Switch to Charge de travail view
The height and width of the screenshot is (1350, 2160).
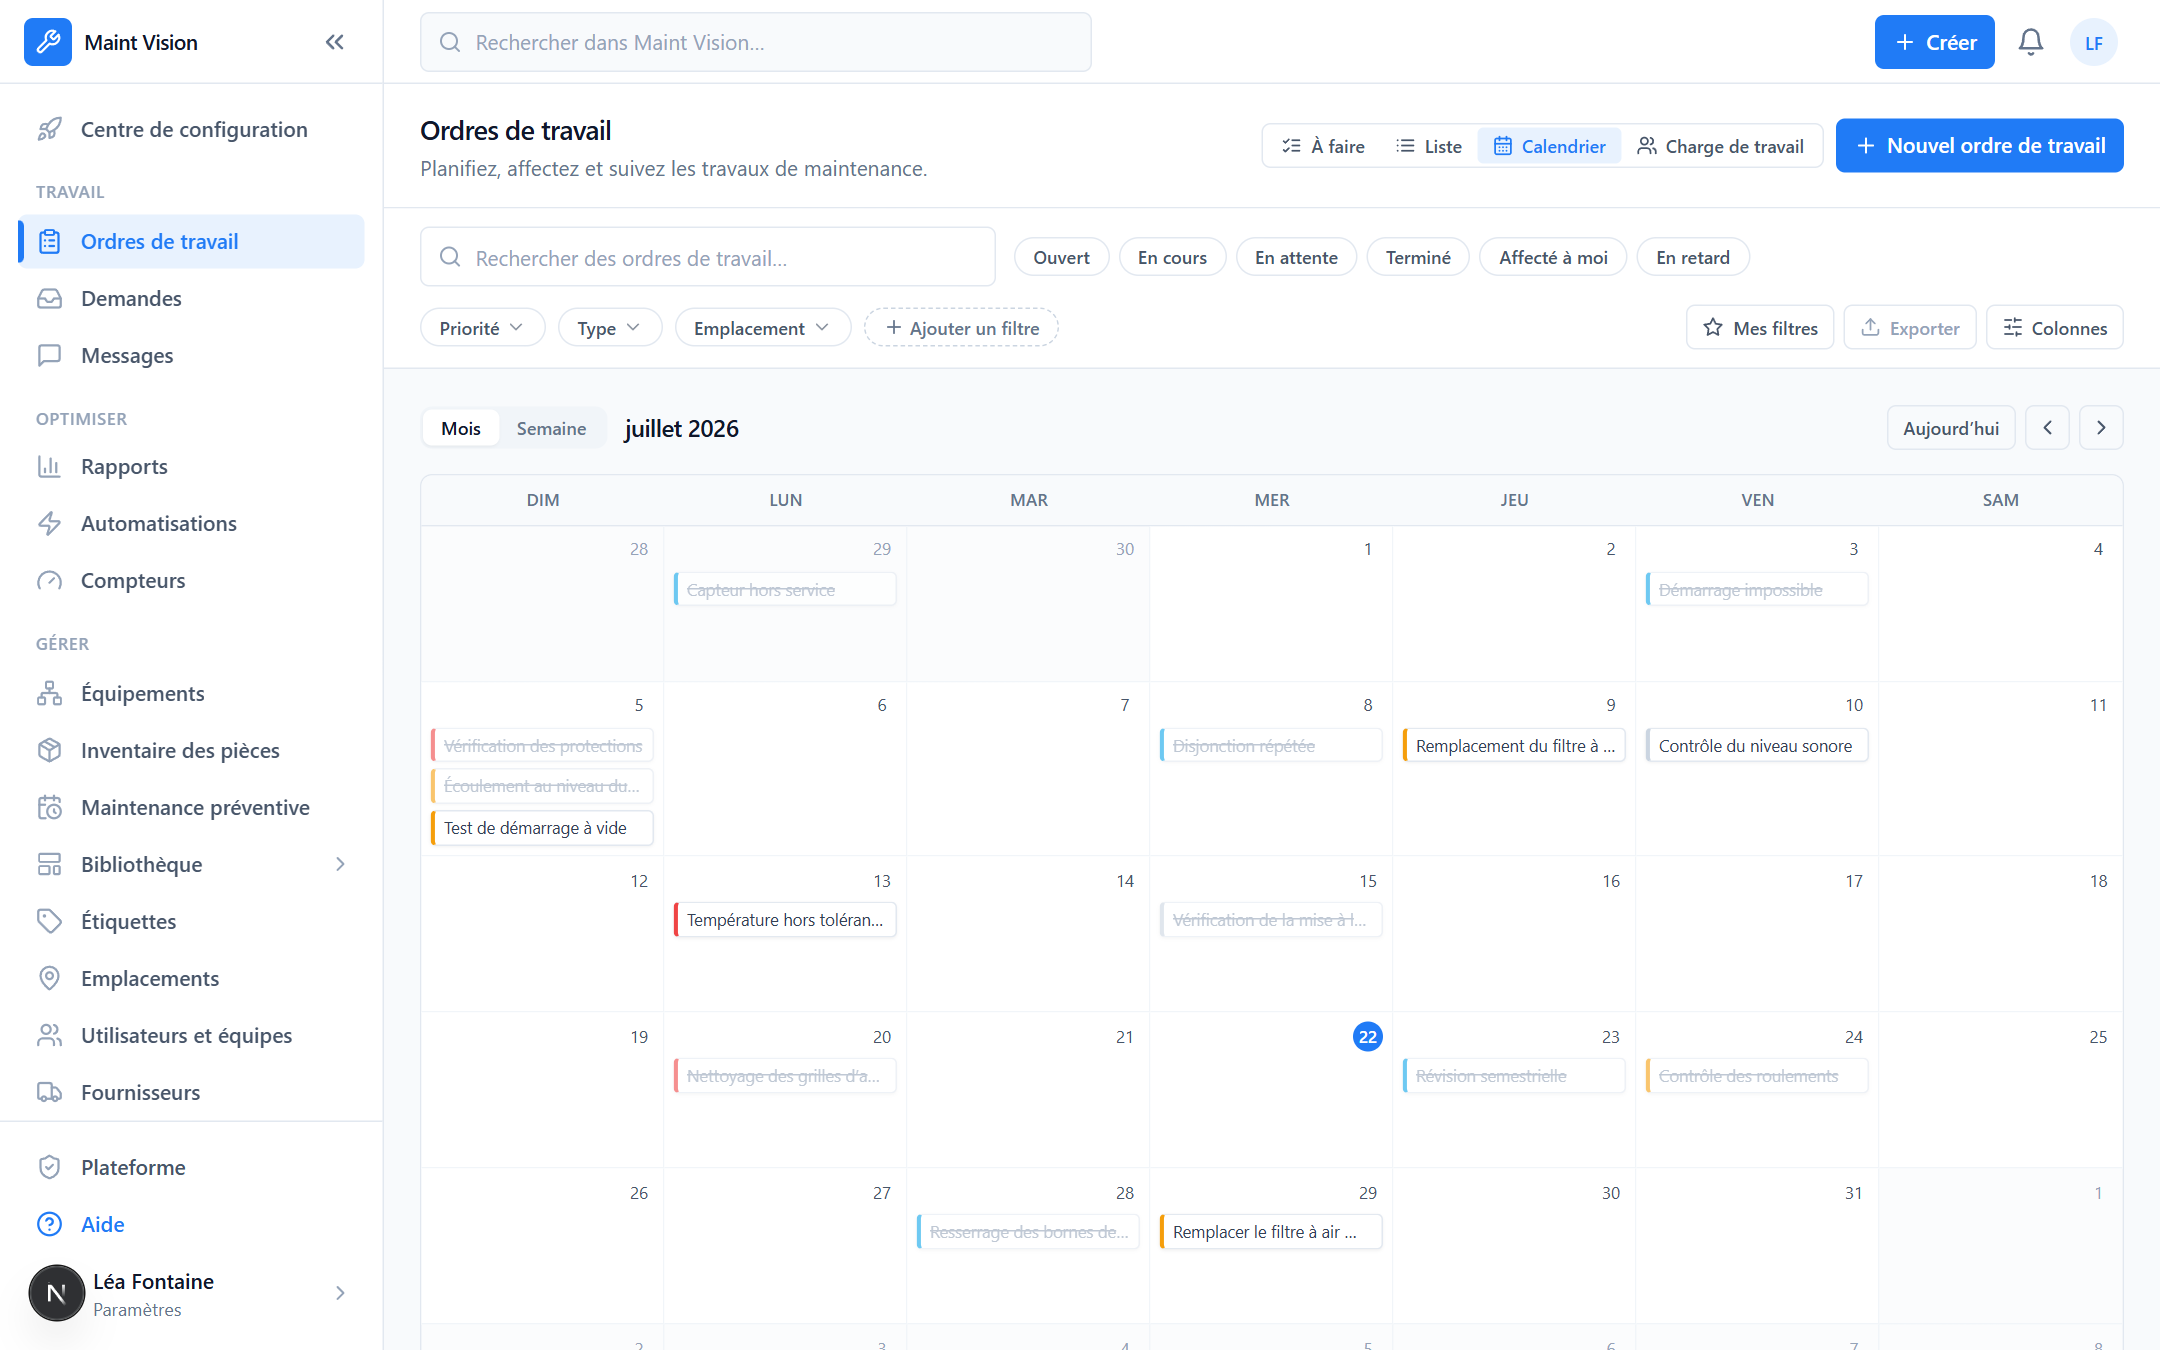[1720, 146]
